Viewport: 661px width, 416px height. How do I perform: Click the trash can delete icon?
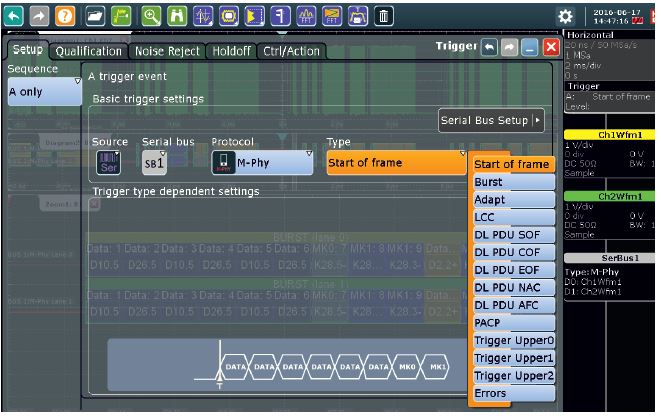384,16
